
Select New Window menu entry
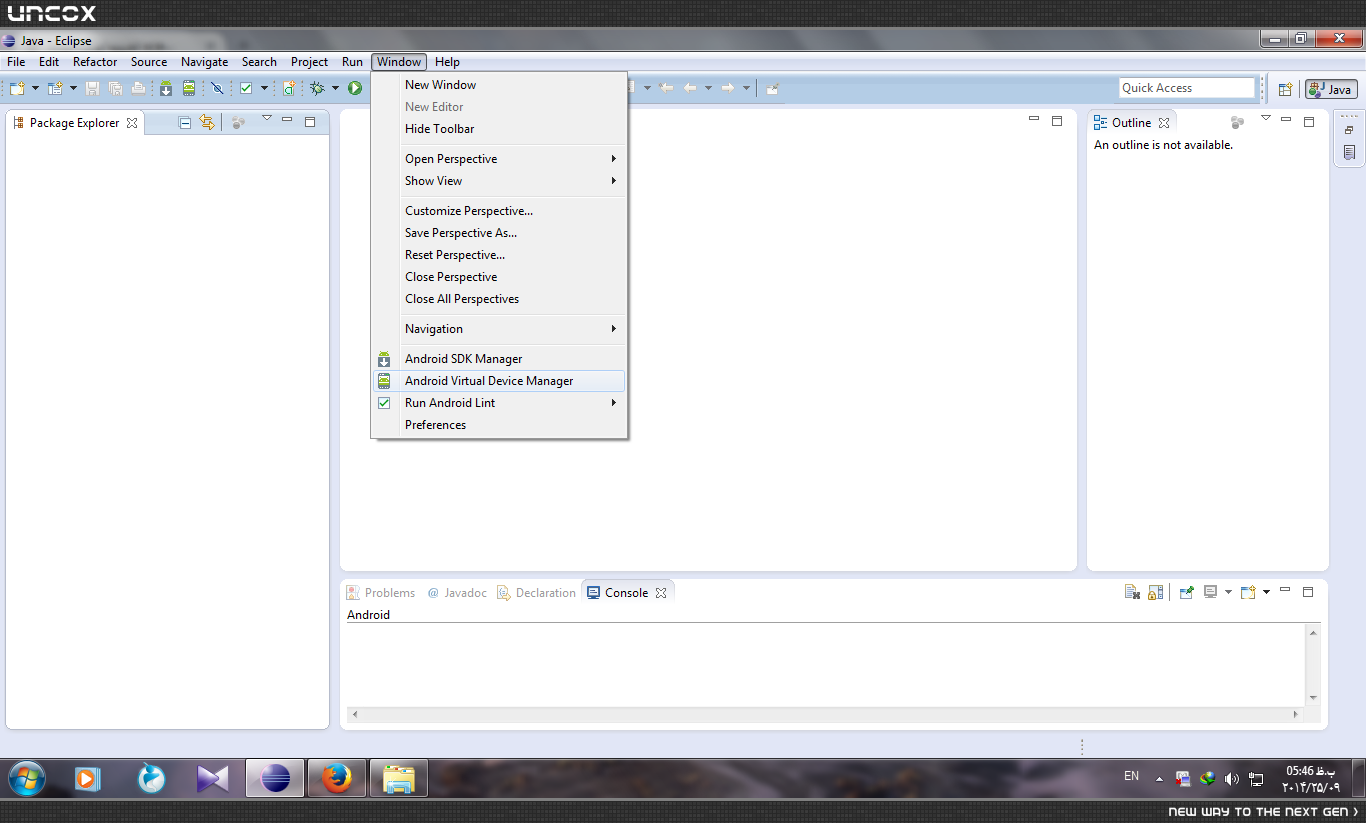[499, 85]
